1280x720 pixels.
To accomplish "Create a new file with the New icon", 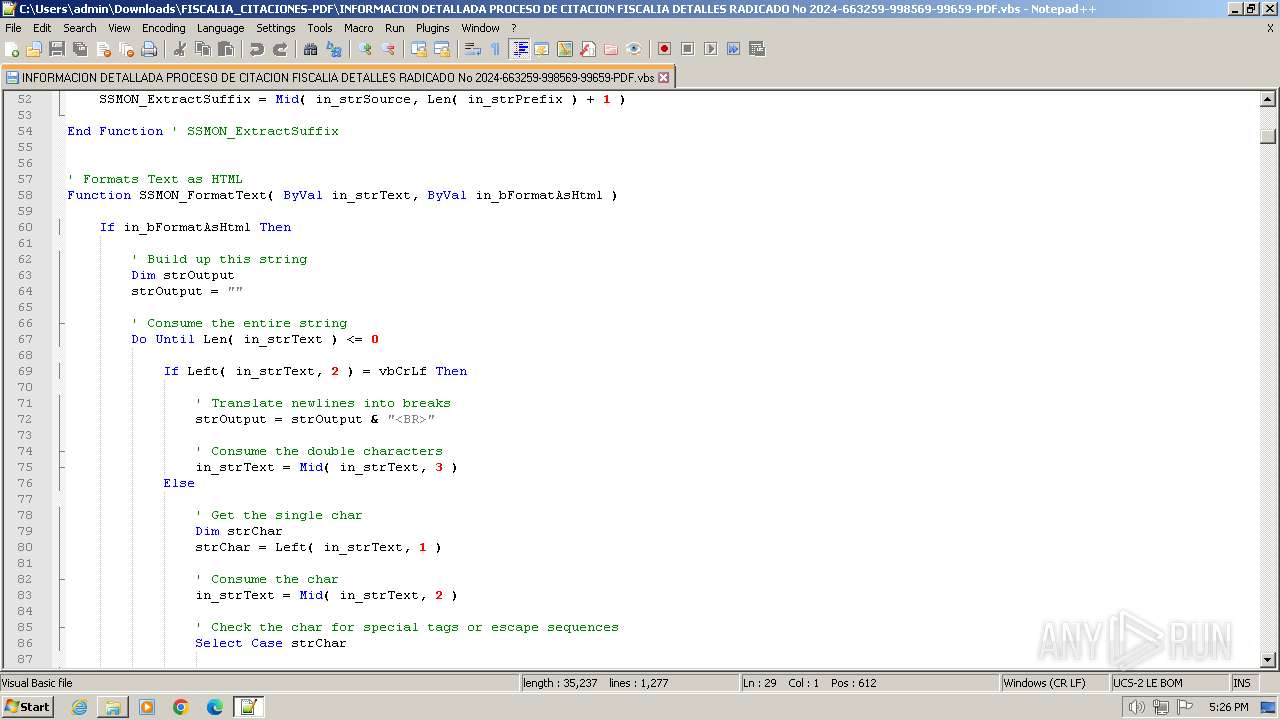I will [x=12, y=49].
